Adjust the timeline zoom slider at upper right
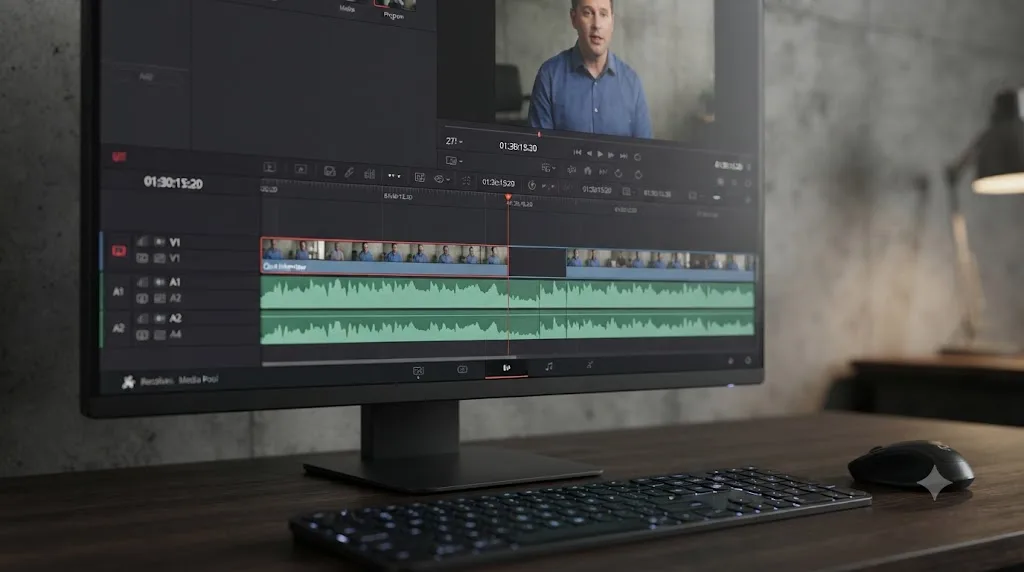 [716, 197]
